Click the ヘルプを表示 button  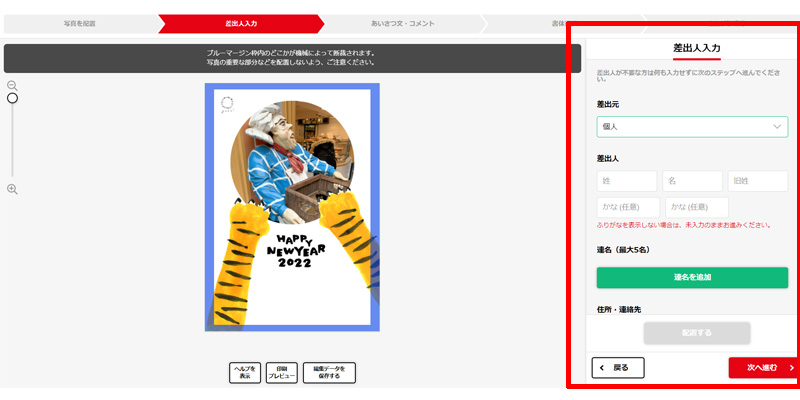[245, 372]
